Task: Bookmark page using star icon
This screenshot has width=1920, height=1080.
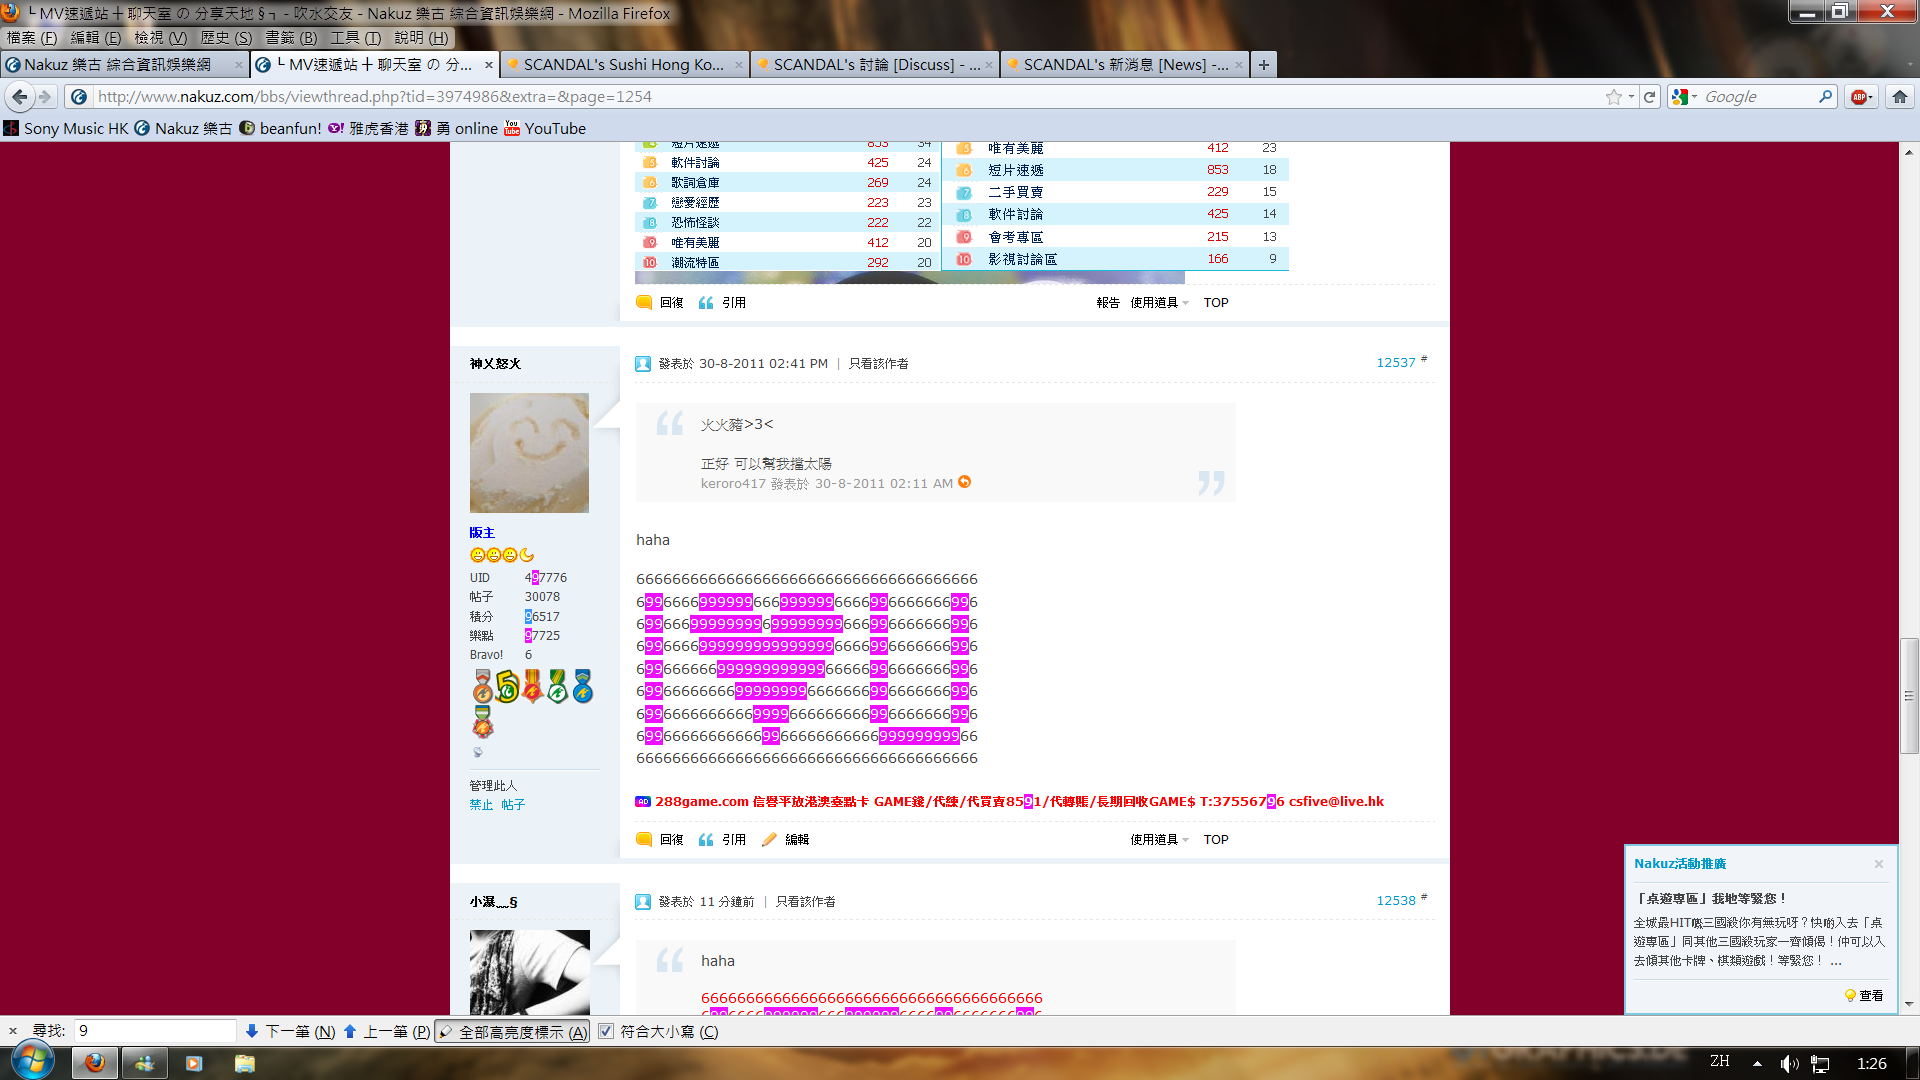Action: pyautogui.click(x=1613, y=97)
